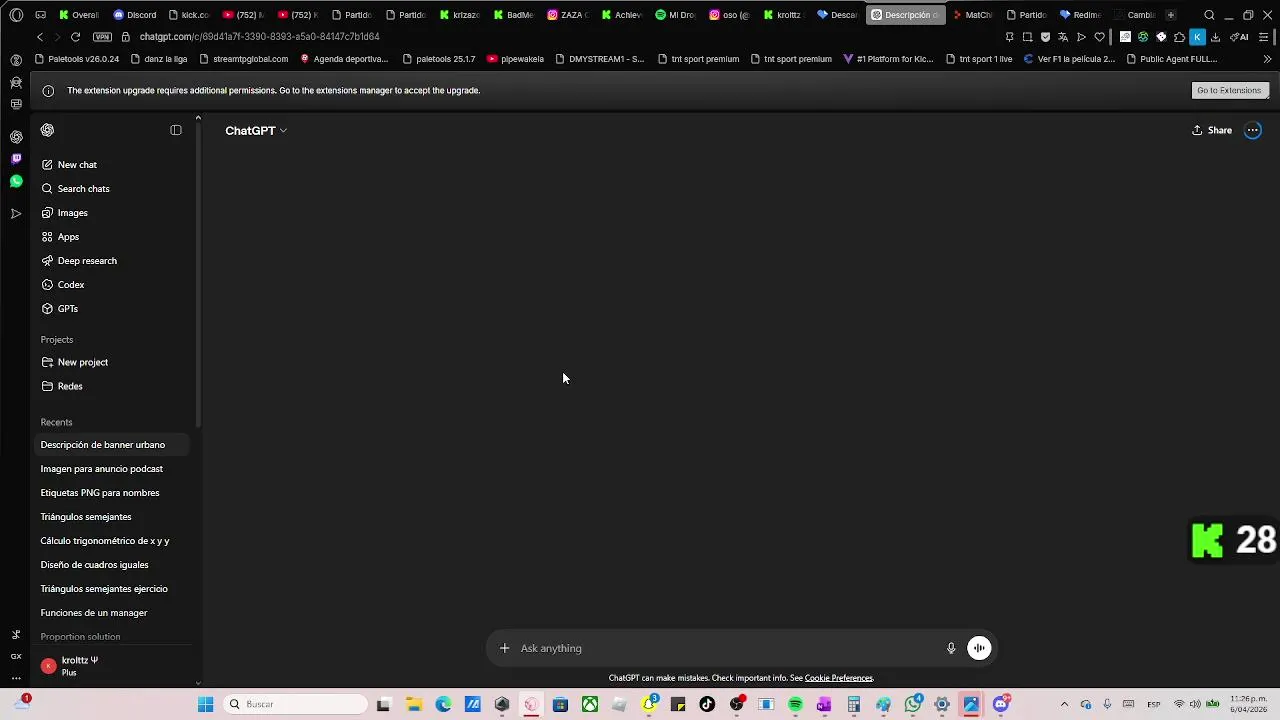Open WhatsApp in the browser sidebar
Viewport: 1280px width, 720px height.
[x=16, y=181]
